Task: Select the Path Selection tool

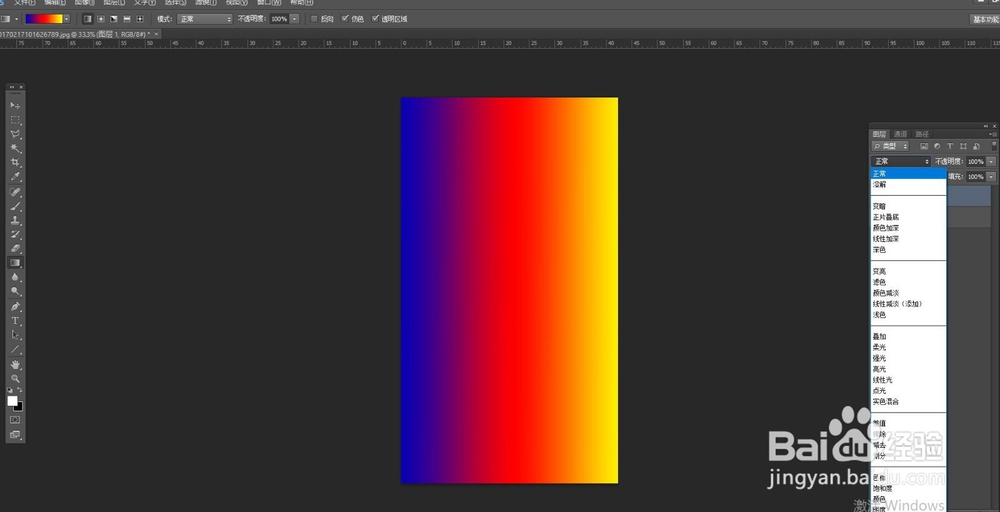Action: point(15,335)
